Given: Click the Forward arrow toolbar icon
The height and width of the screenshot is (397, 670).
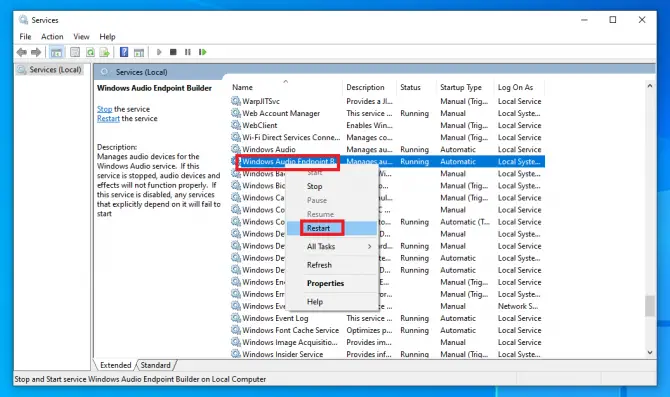Looking at the screenshot, I should 36,52.
